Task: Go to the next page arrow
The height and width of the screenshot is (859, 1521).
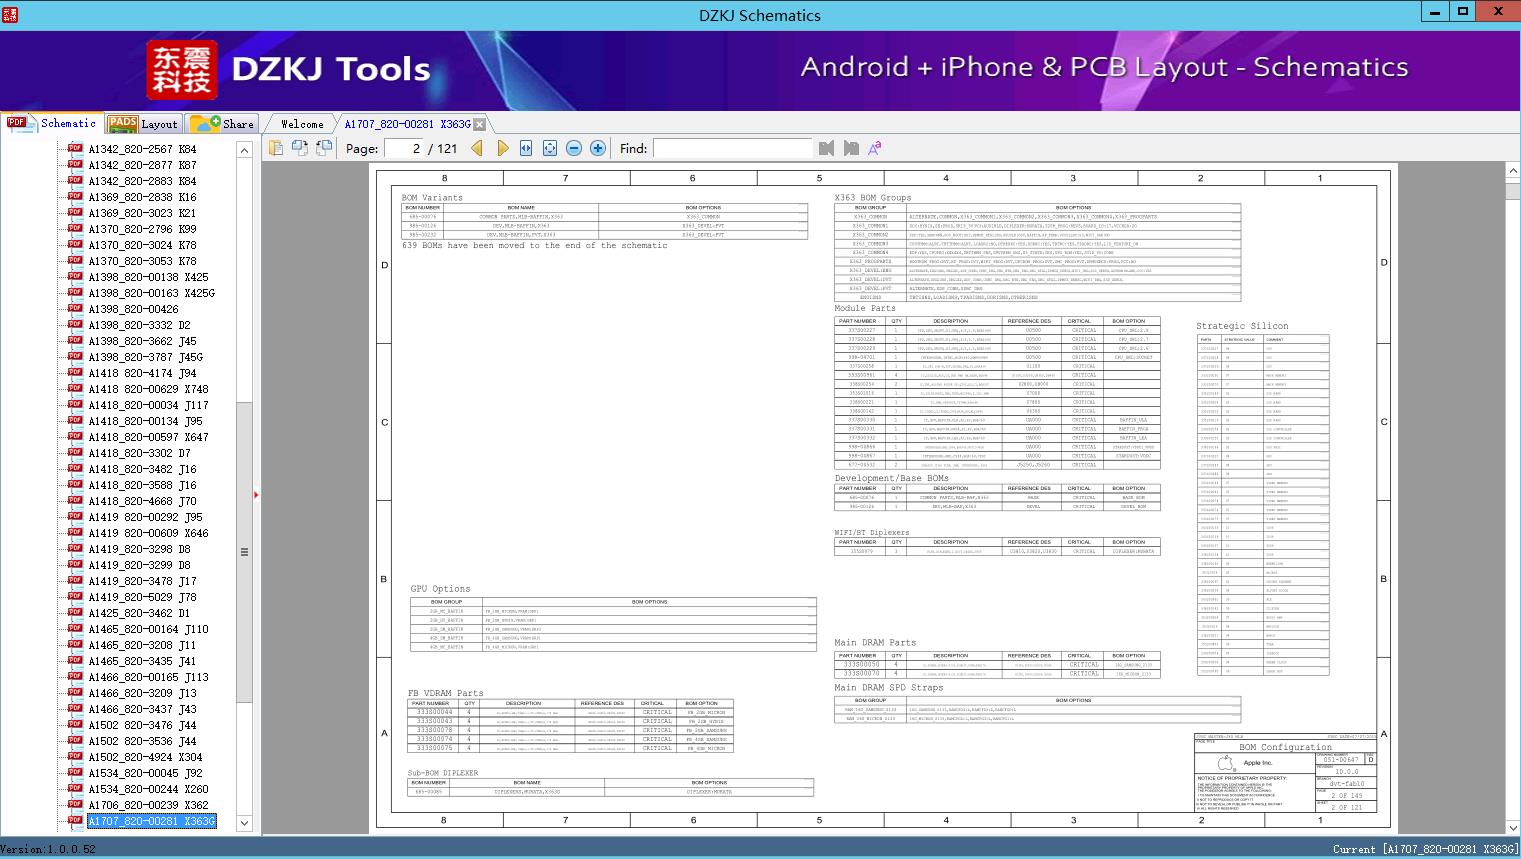Action: point(502,148)
